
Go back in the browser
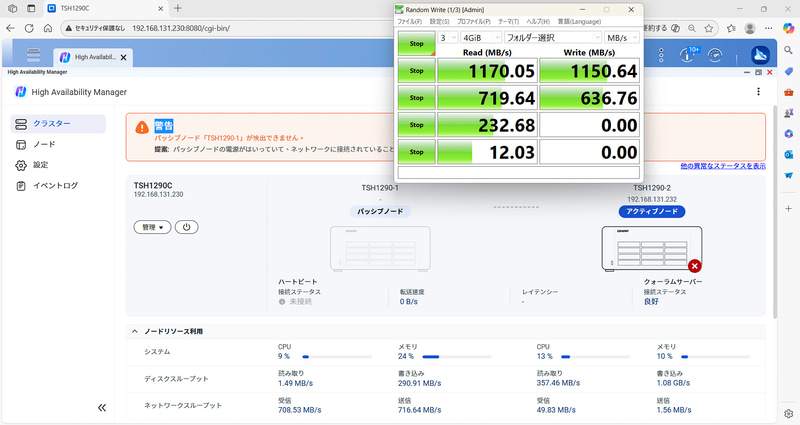click(x=11, y=28)
